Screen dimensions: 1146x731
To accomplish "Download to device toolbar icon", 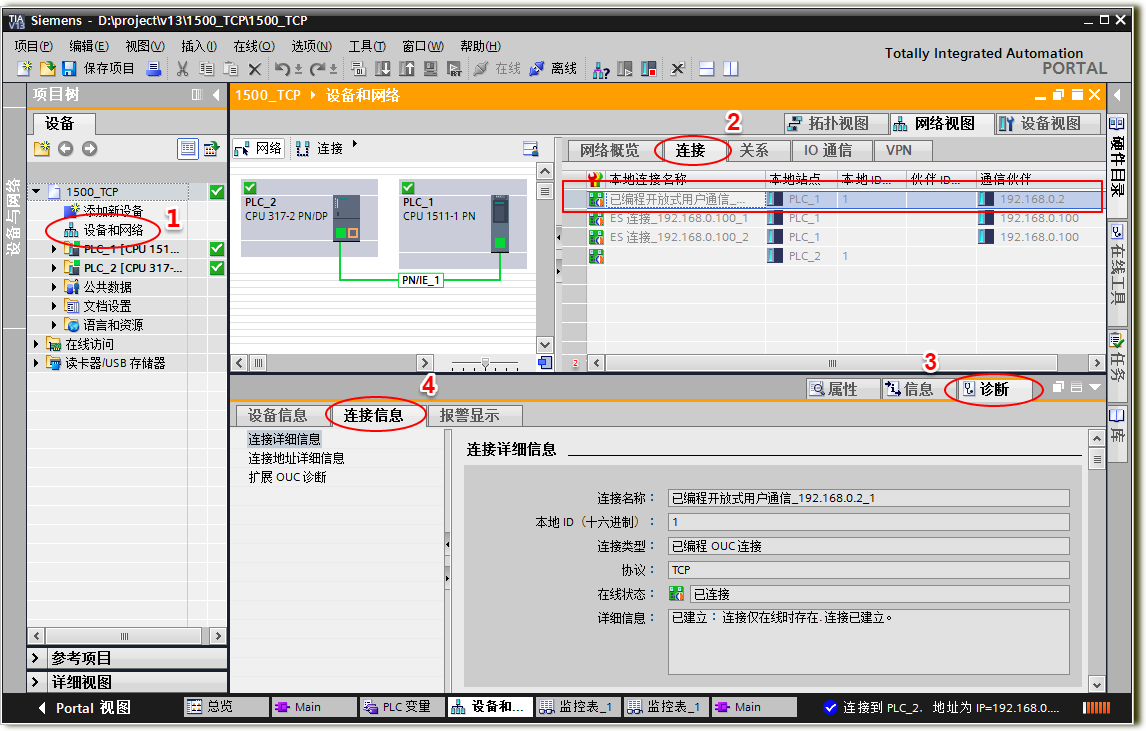I will pyautogui.click(x=382, y=69).
